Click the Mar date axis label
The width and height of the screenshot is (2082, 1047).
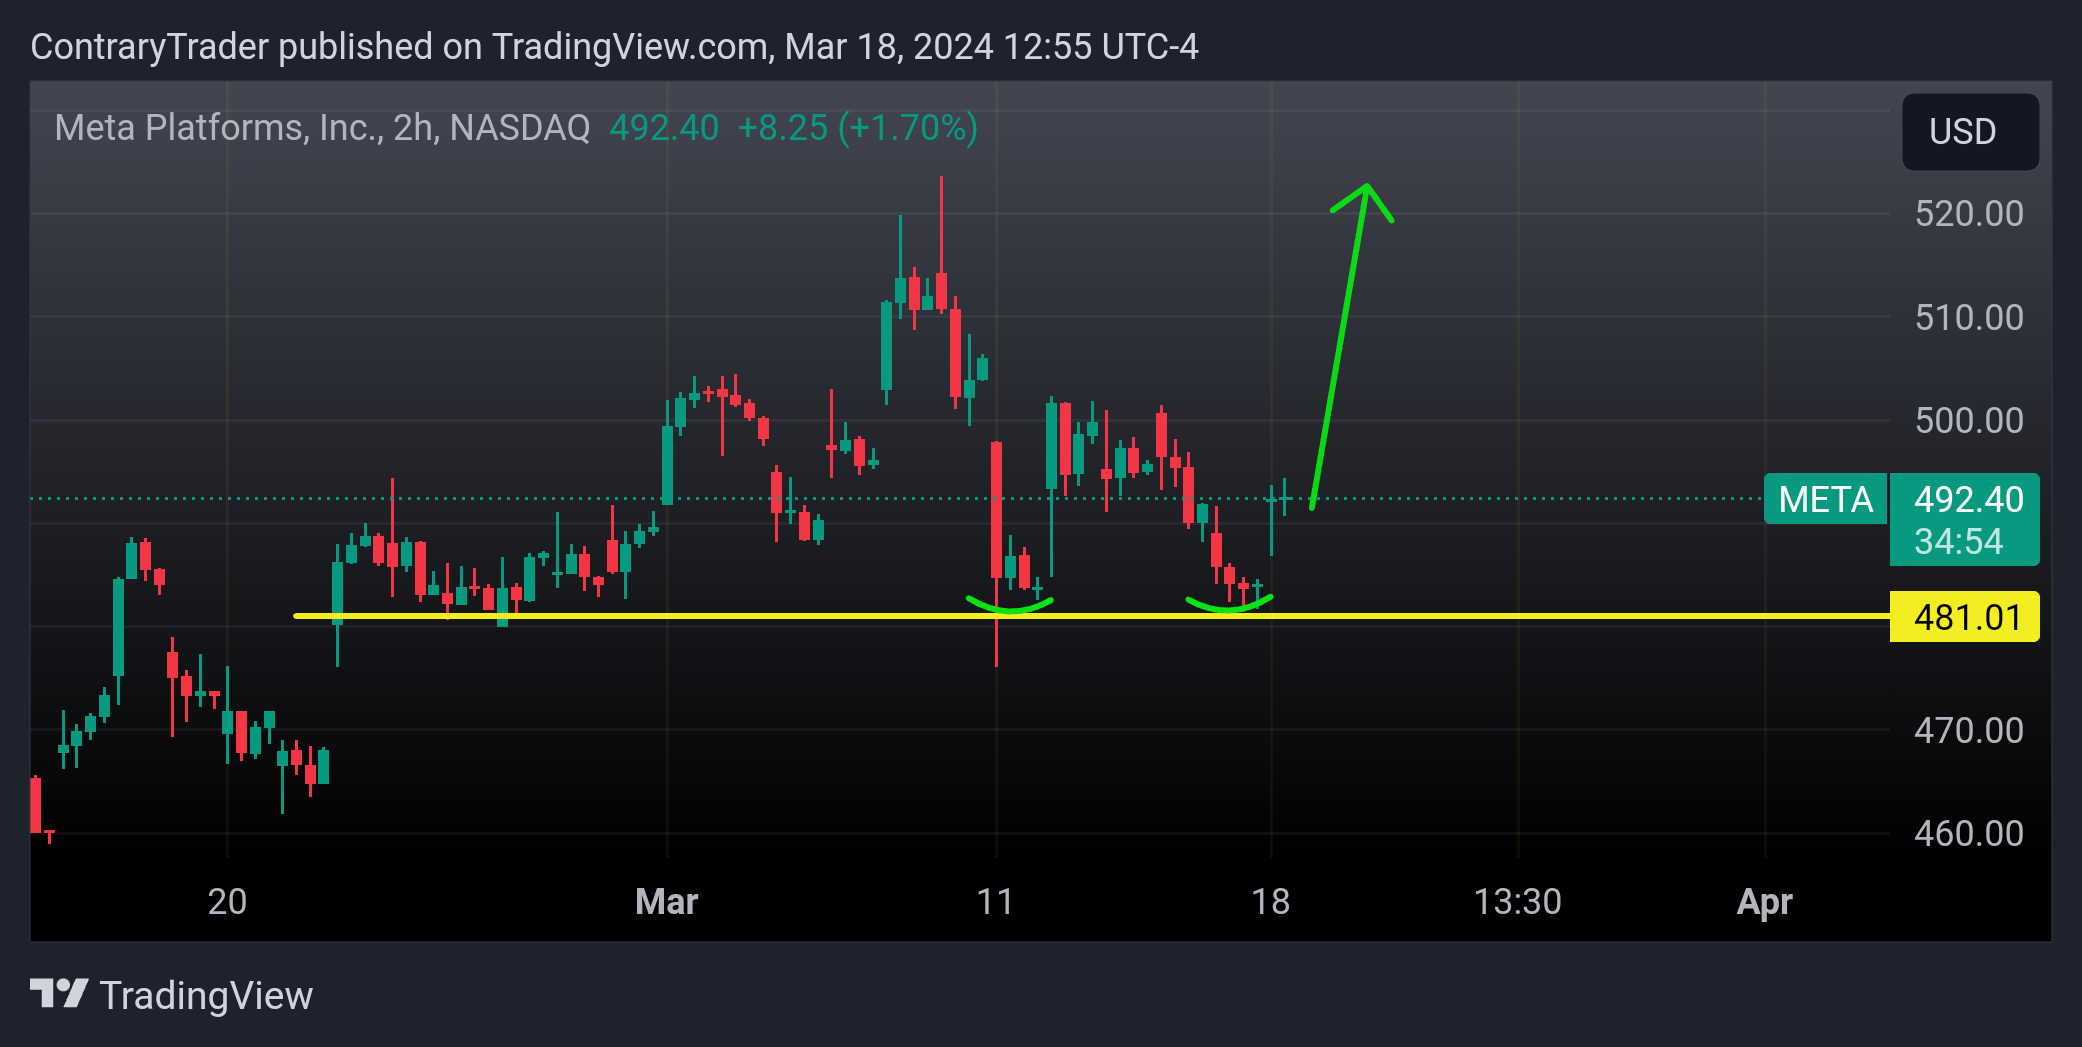click(666, 901)
